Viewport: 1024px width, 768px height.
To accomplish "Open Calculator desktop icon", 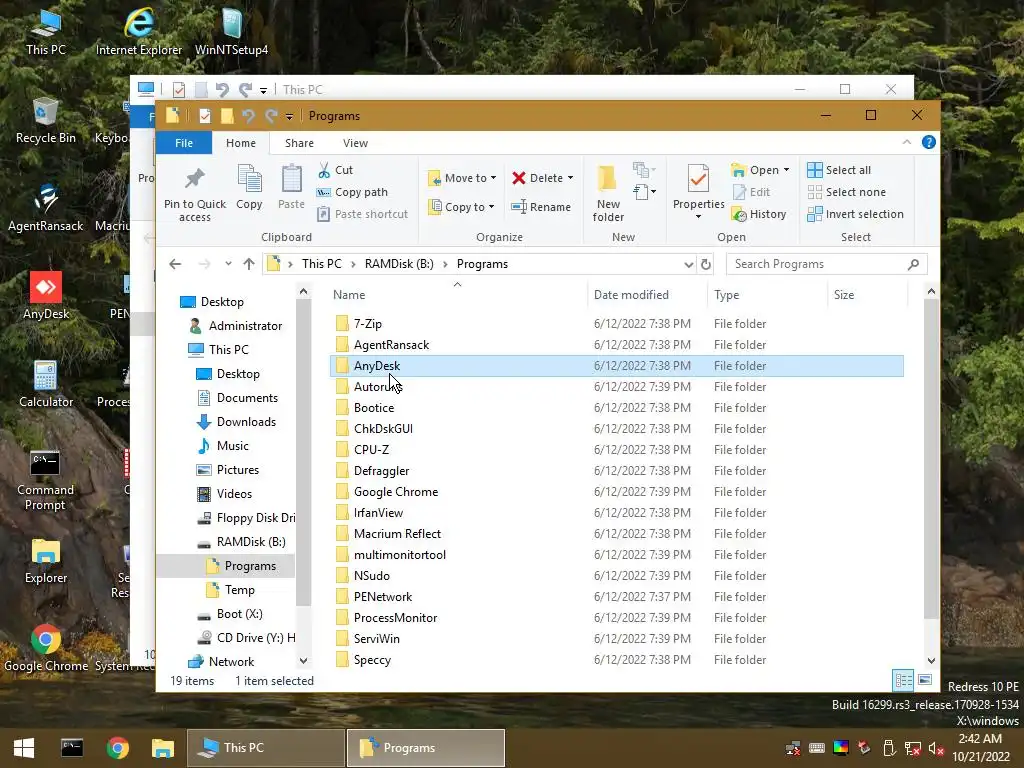I will [x=46, y=384].
